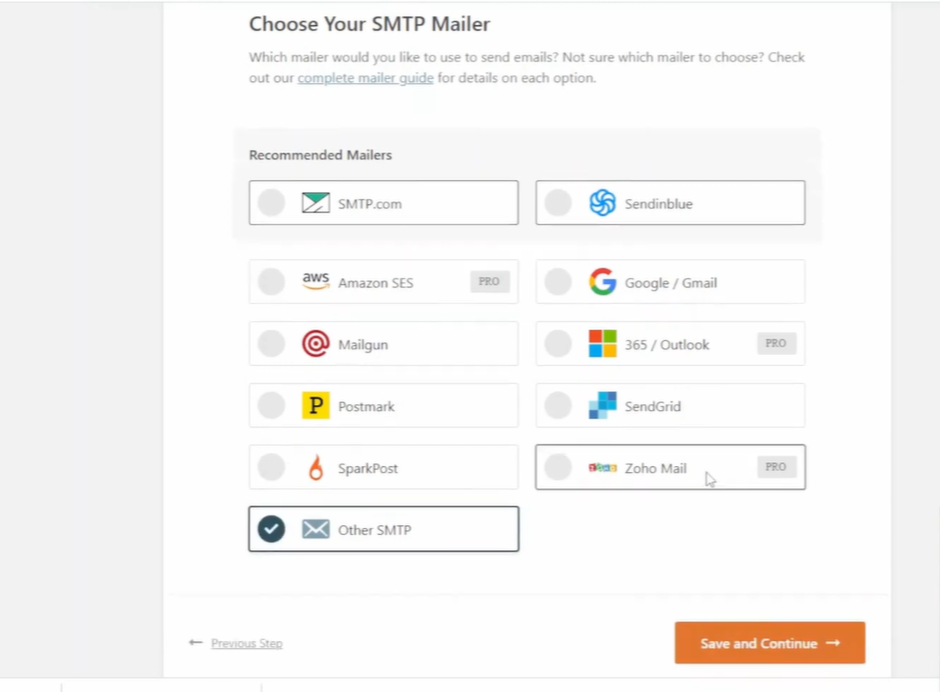Click the Zoho Mail logo icon
Image resolution: width=940 pixels, height=692 pixels.
coord(602,468)
